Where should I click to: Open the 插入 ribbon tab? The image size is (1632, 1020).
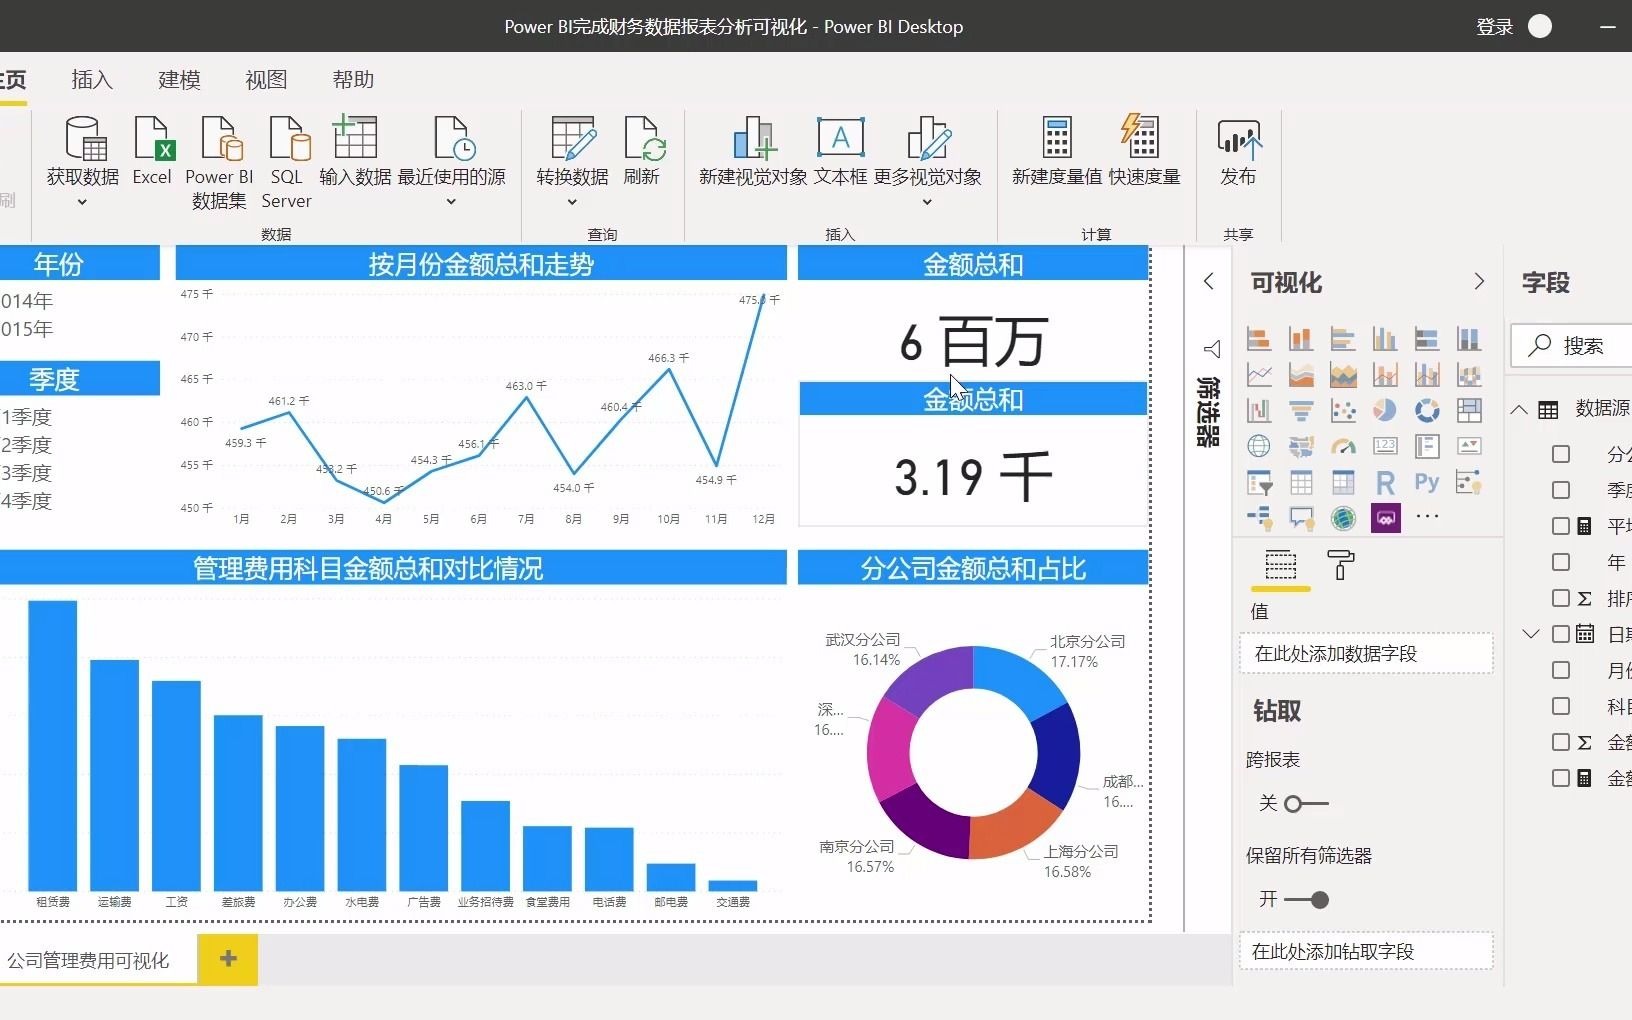pos(92,79)
